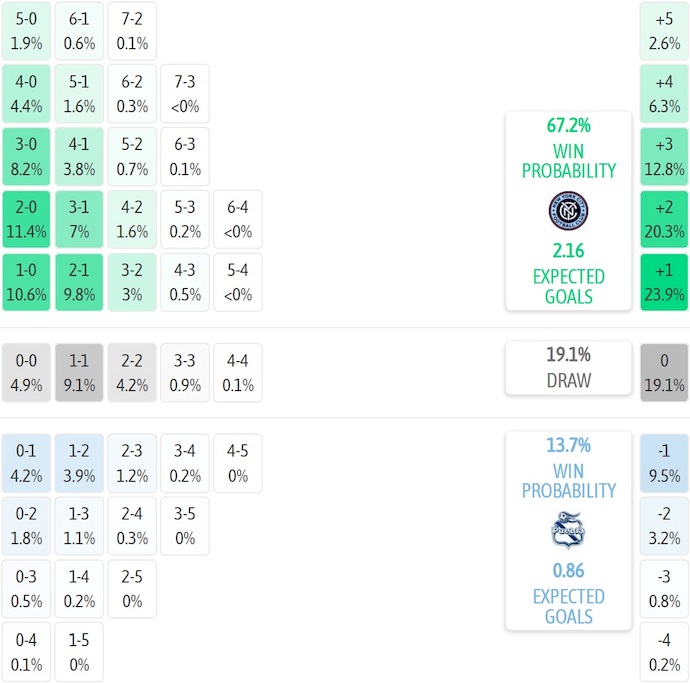Choose the 0 margin draw tile

664,372
